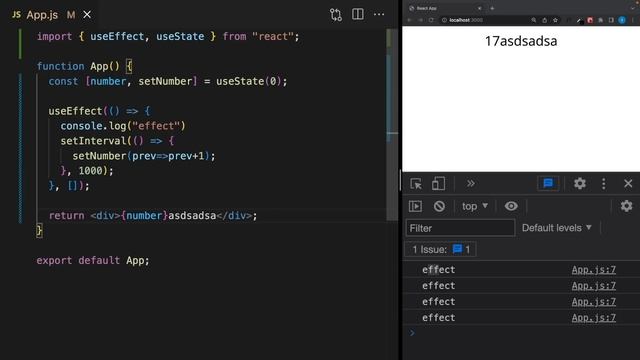
Task: Open App.js:7 link of third effect log
Action: pyautogui.click(x=593, y=302)
